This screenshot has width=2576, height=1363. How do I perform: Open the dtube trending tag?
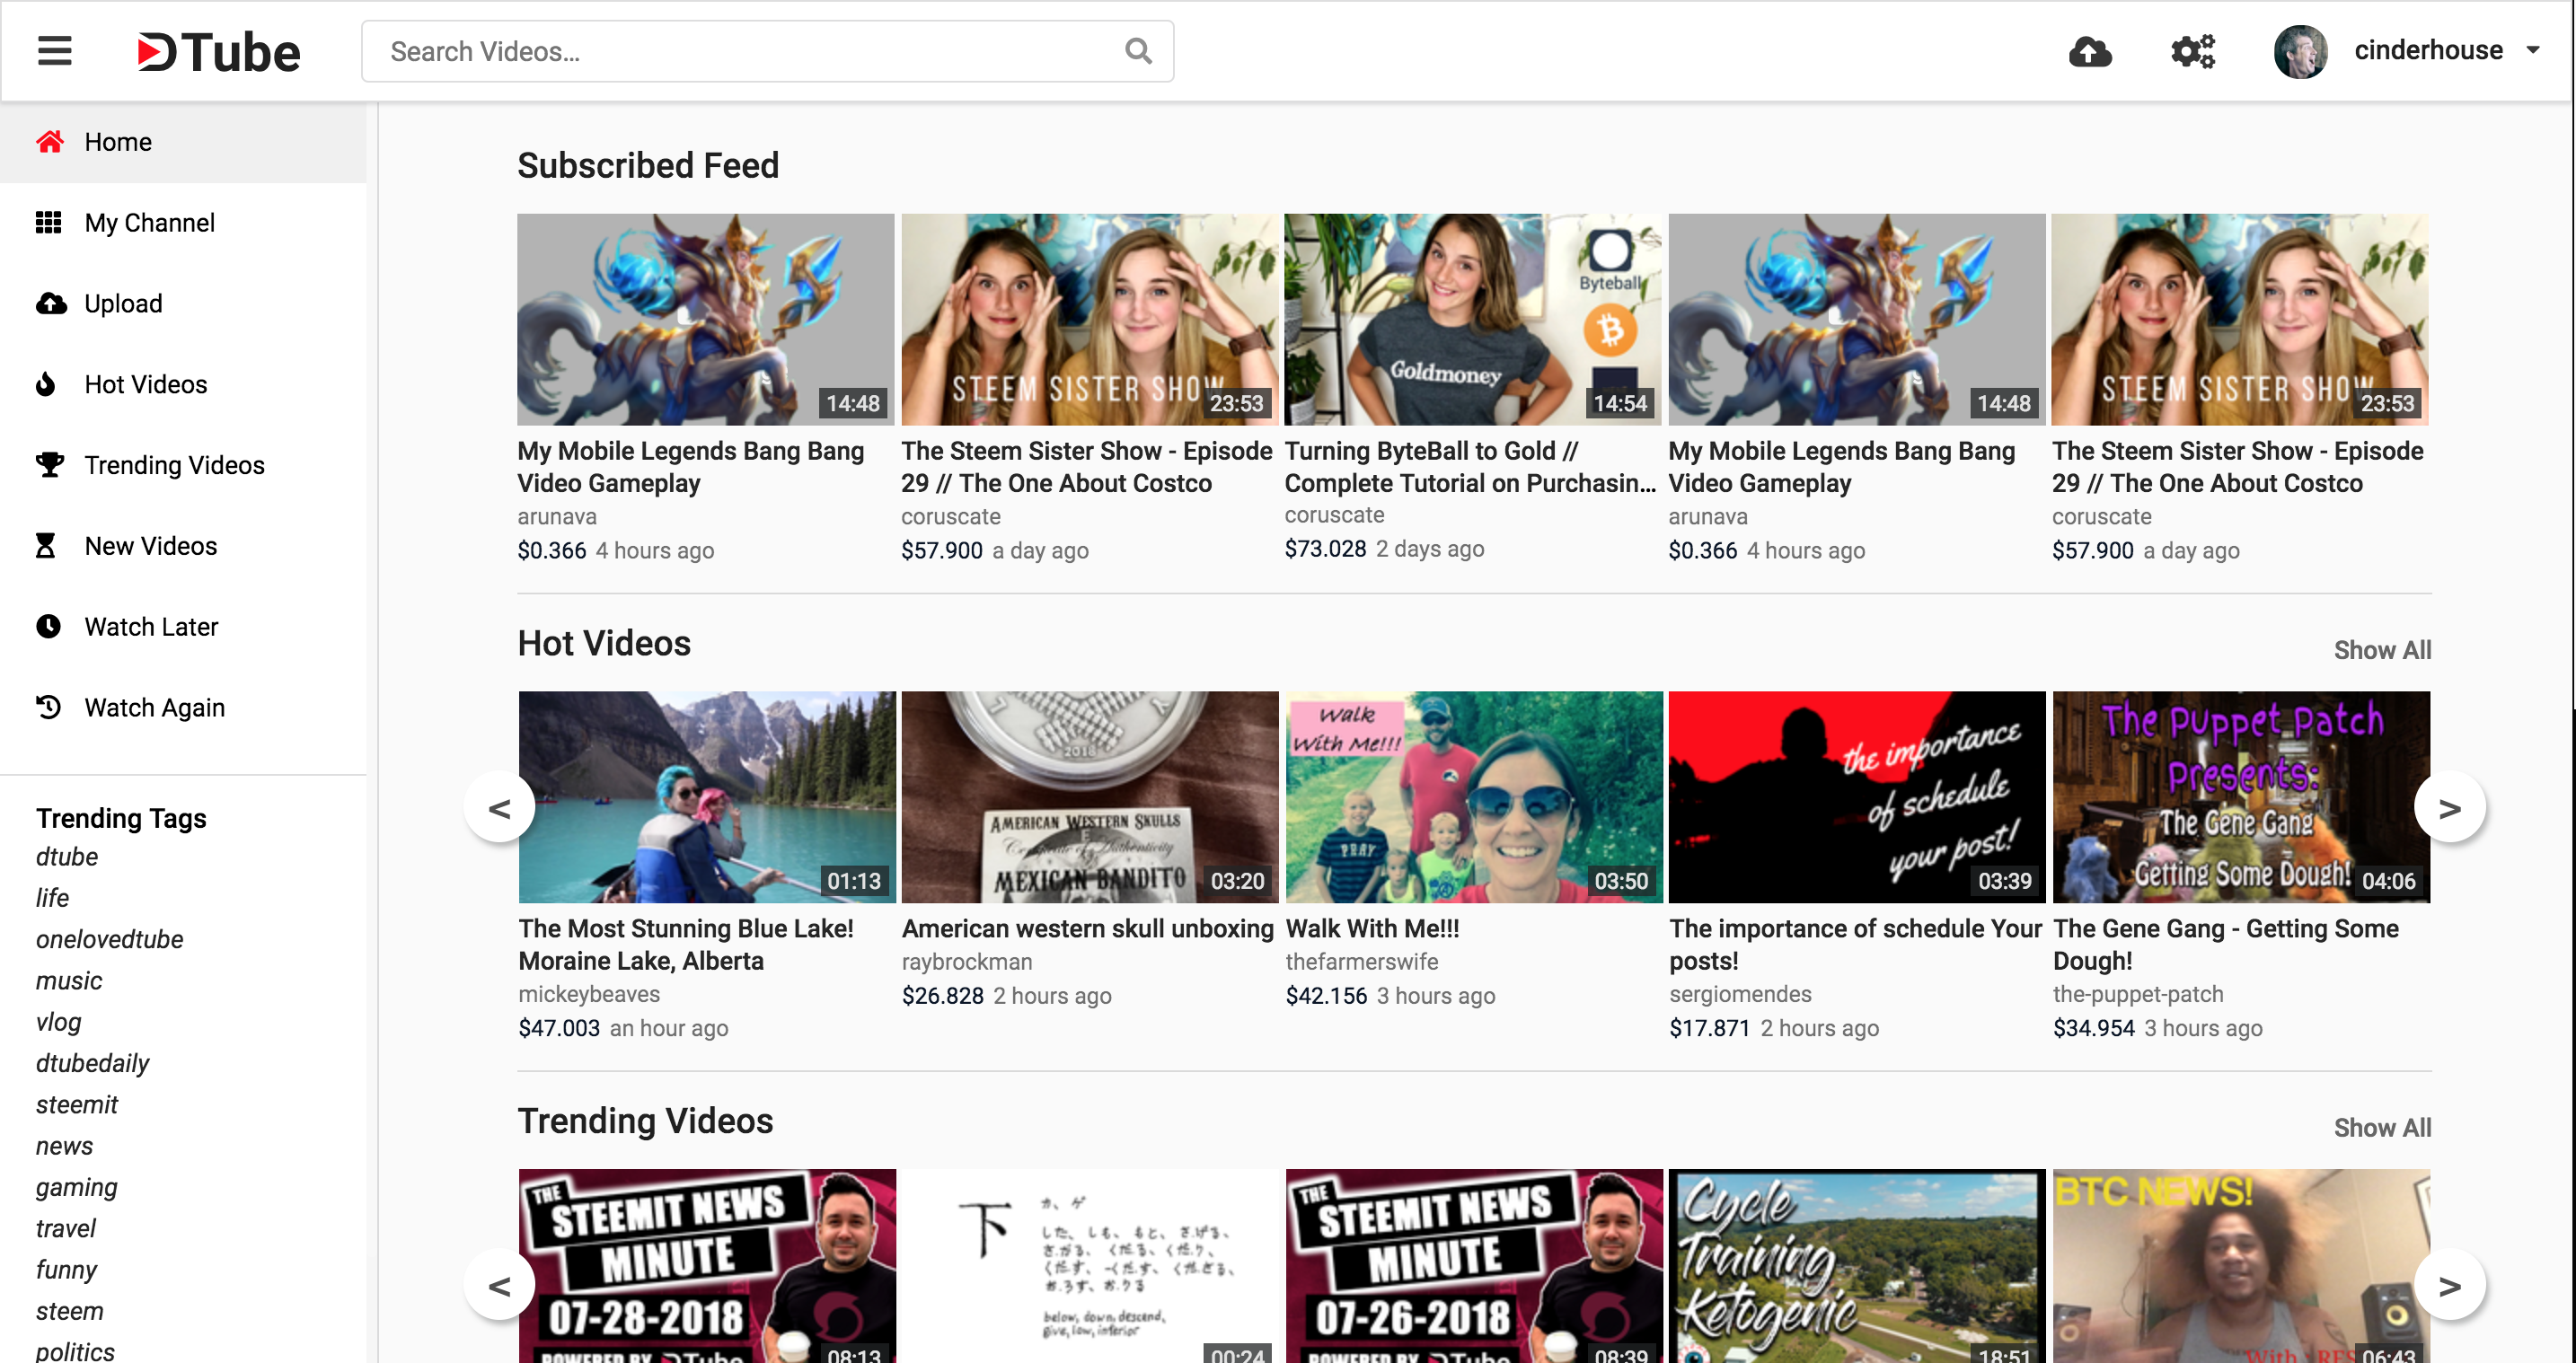coord(67,857)
